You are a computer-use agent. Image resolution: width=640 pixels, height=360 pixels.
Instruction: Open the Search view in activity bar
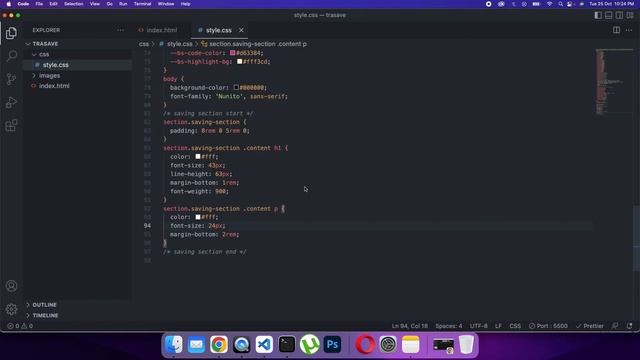point(11,56)
